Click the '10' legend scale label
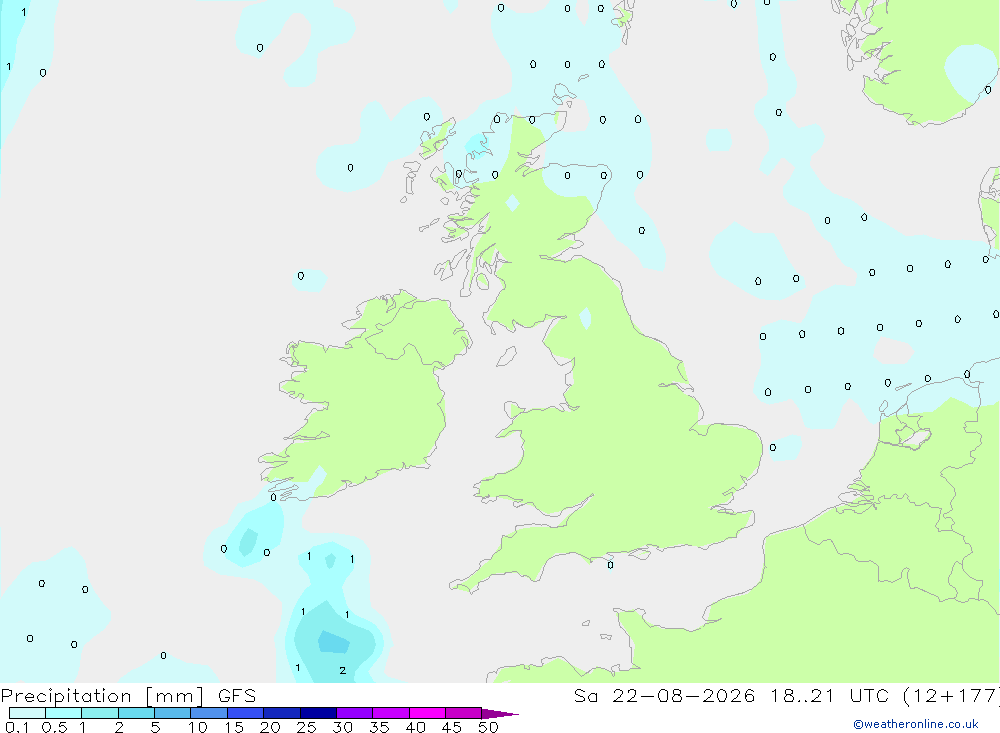The height and width of the screenshot is (733, 1000). (197, 727)
